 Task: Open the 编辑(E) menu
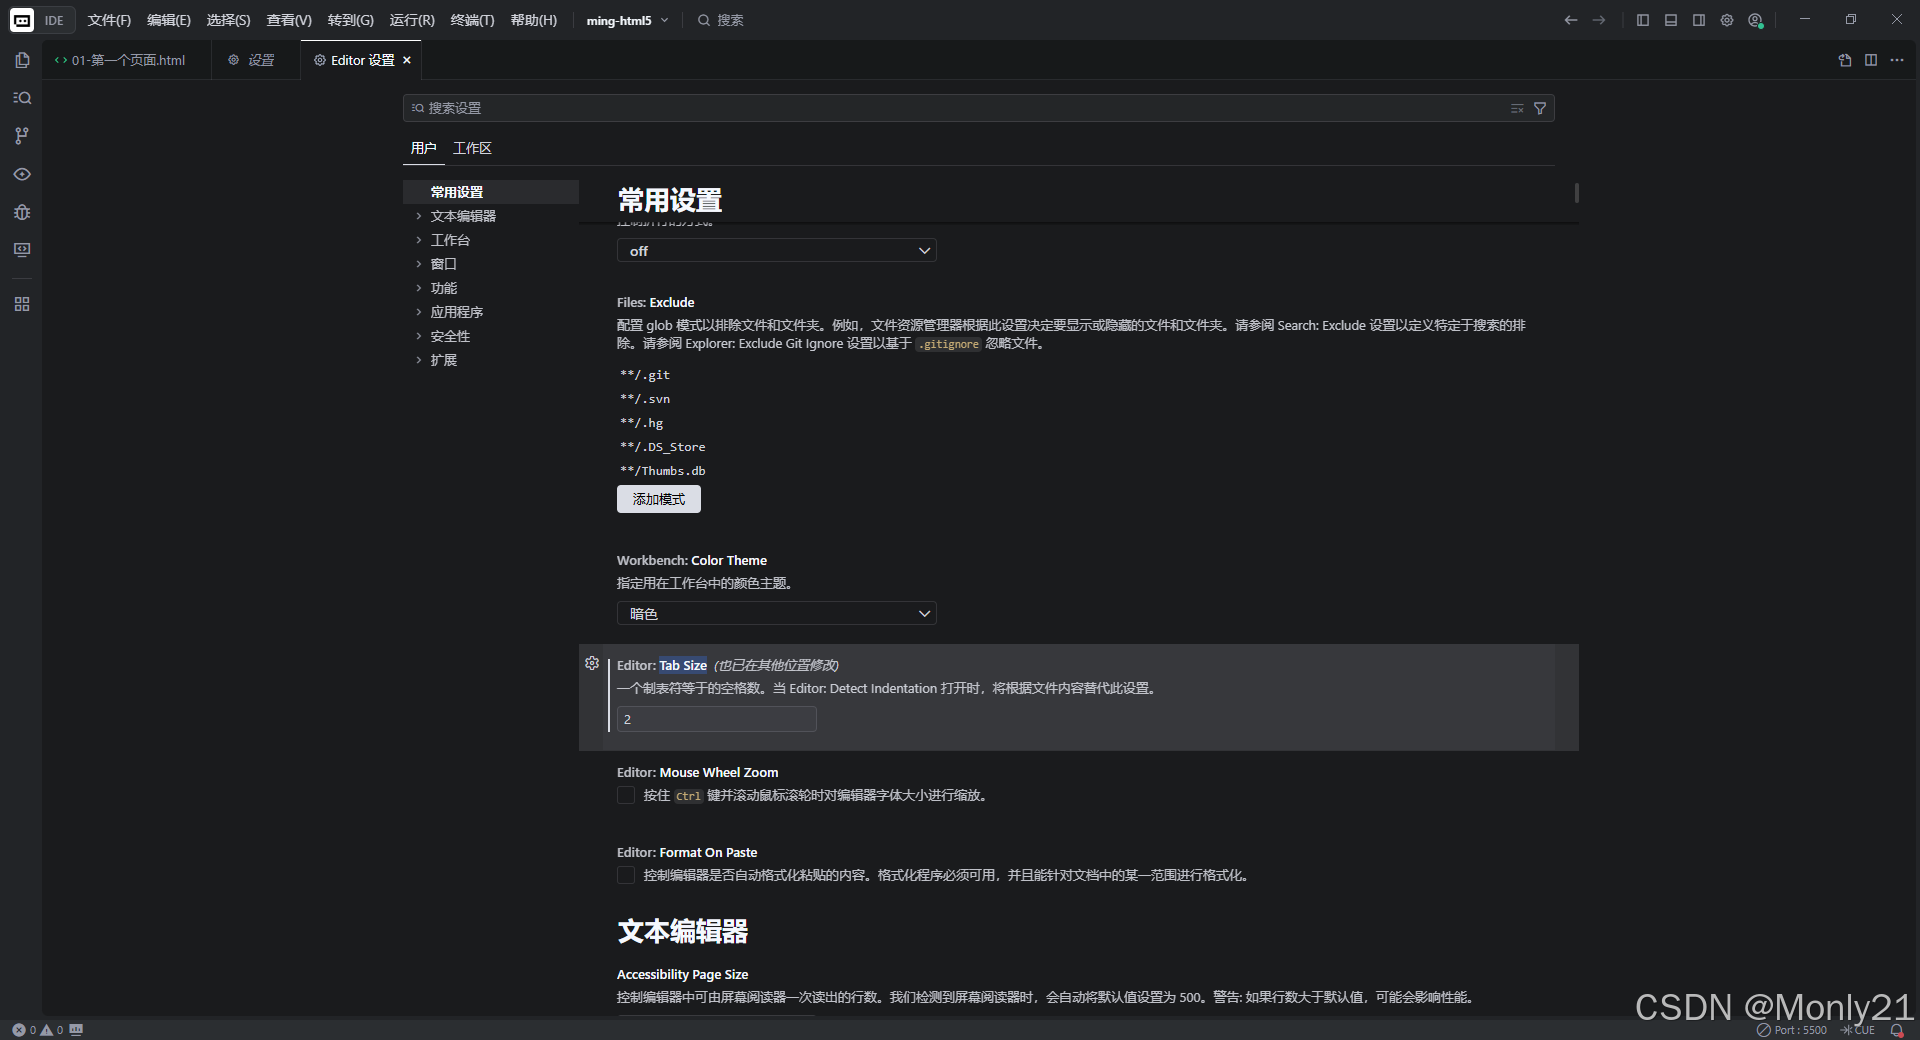[x=168, y=20]
